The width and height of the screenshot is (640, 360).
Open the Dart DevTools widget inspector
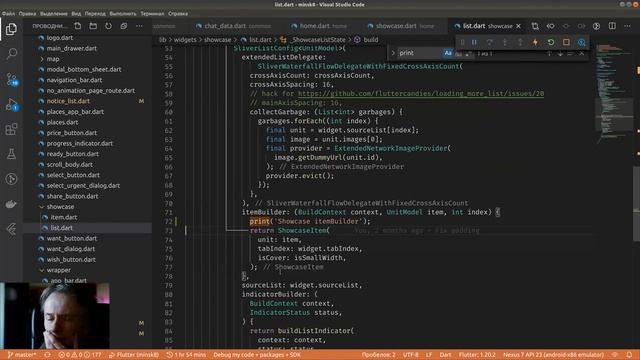(582, 42)
